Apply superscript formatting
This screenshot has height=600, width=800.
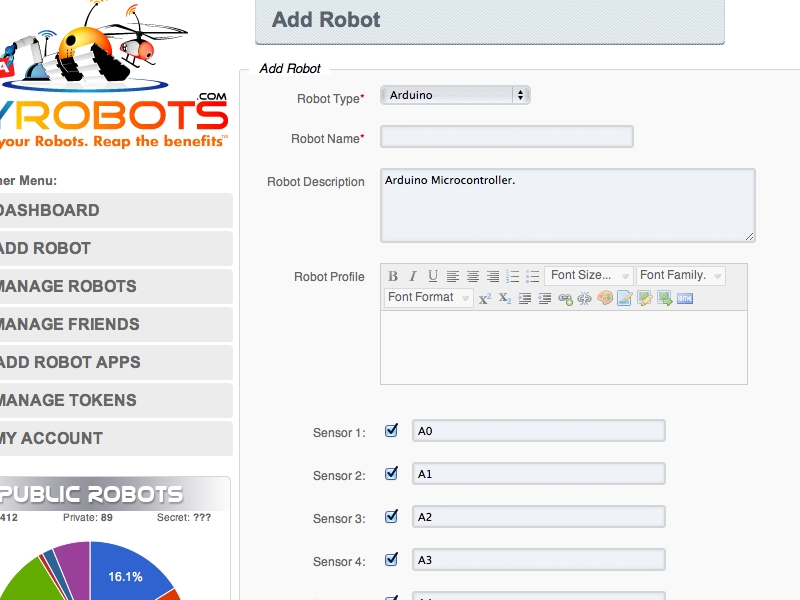[485, 298]
